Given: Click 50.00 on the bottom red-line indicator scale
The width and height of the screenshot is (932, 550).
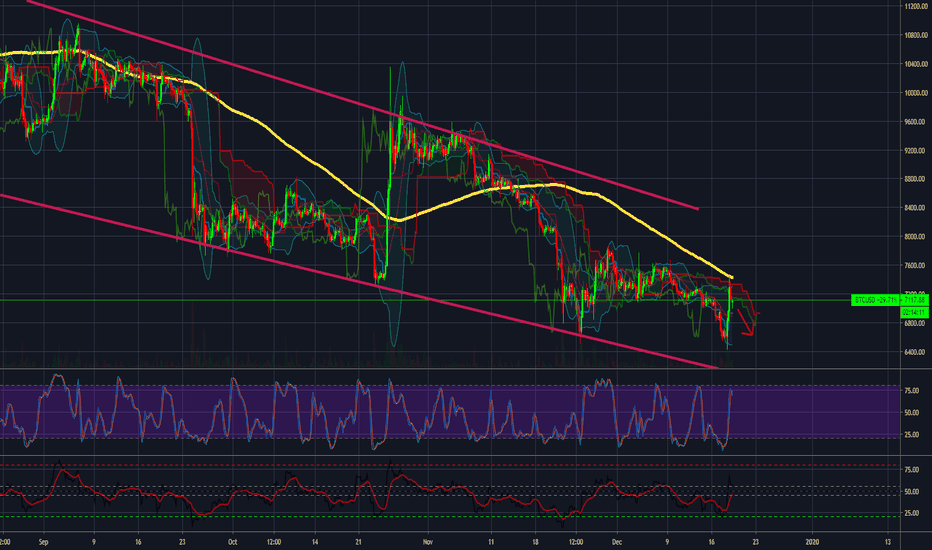Looking at the screenshot, I should click(912, 492).
